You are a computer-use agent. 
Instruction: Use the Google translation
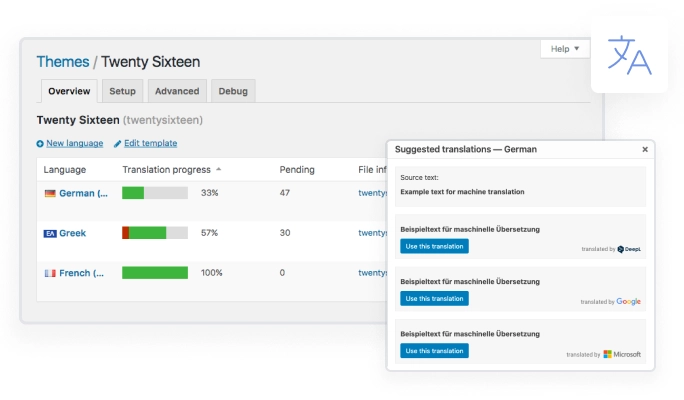tap(434, 298)
